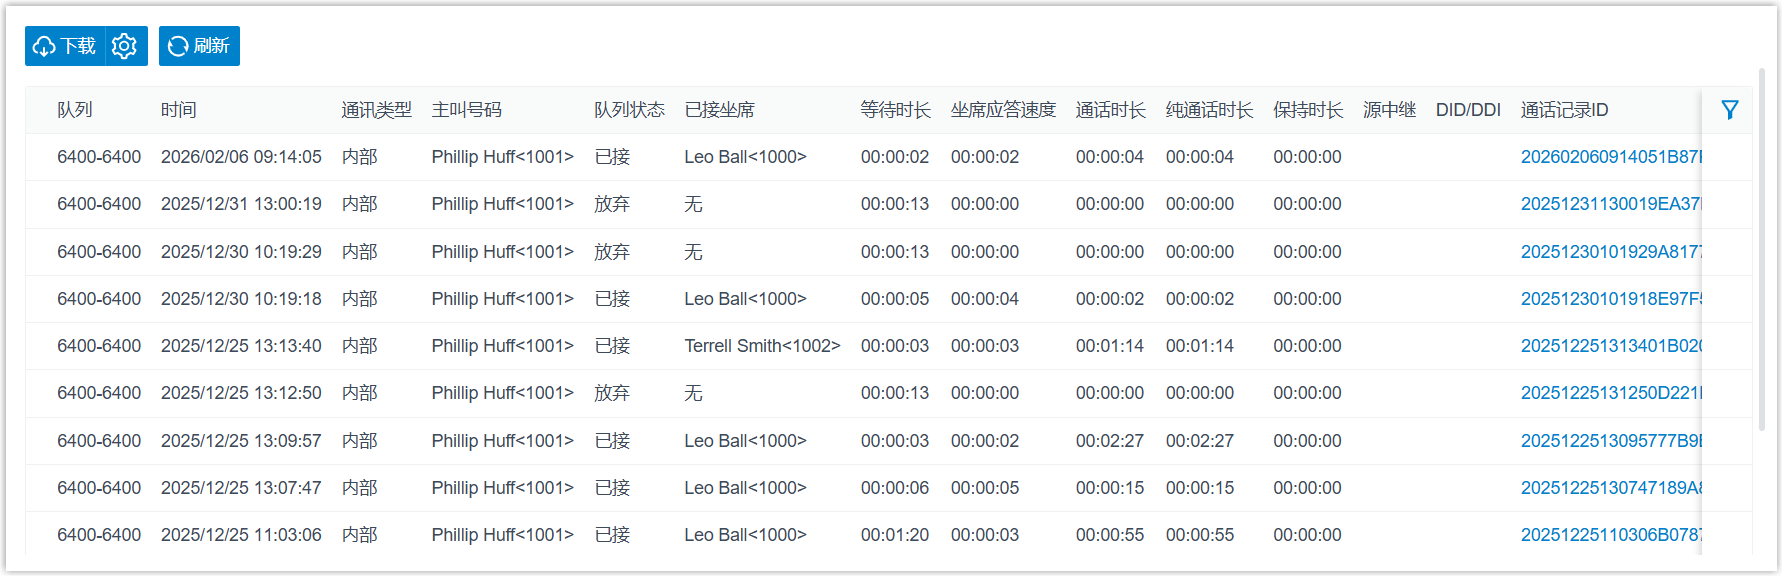
Task: Open download settings gear icon
Action: pyautogui.click(x=125, y=46)
